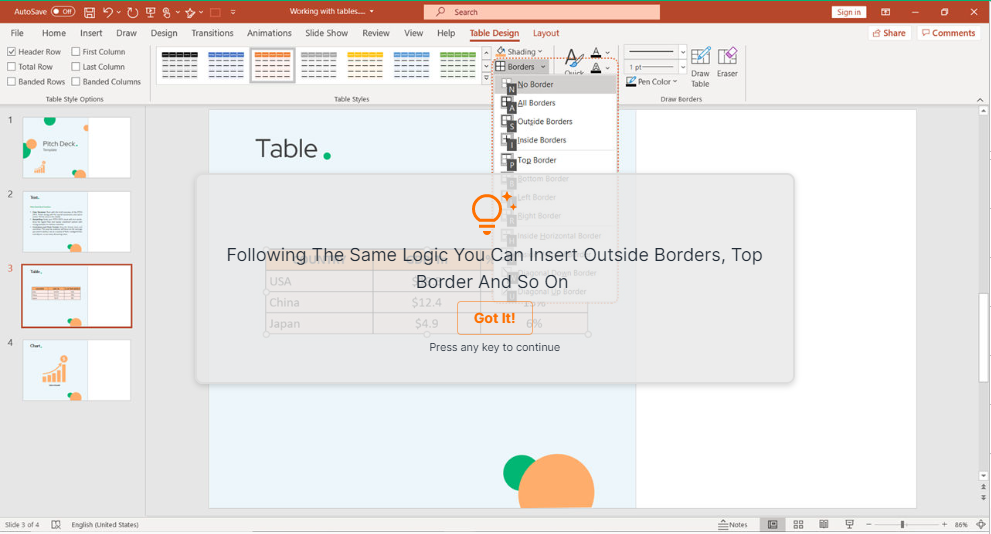This screenshot has height=534, width=991.
Task: Select the Eraser tool
Action: click(727, 63)
